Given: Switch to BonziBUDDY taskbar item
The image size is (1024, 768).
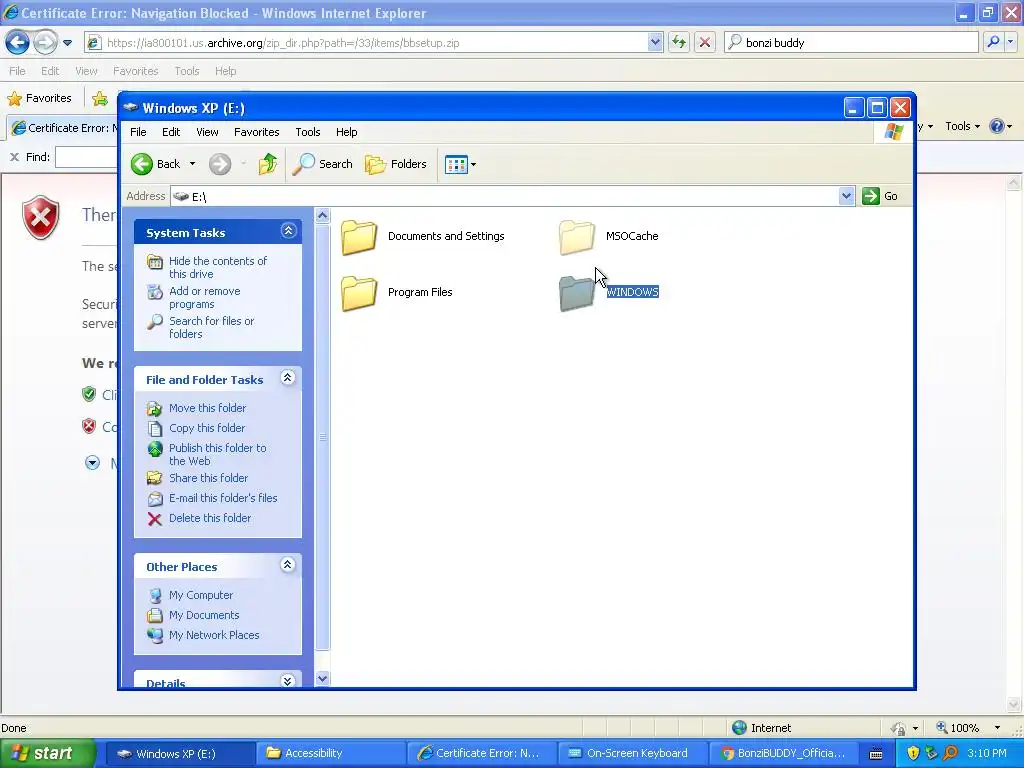Looking at the screenshot, I should pyautogui.click(x=782, y=753).
